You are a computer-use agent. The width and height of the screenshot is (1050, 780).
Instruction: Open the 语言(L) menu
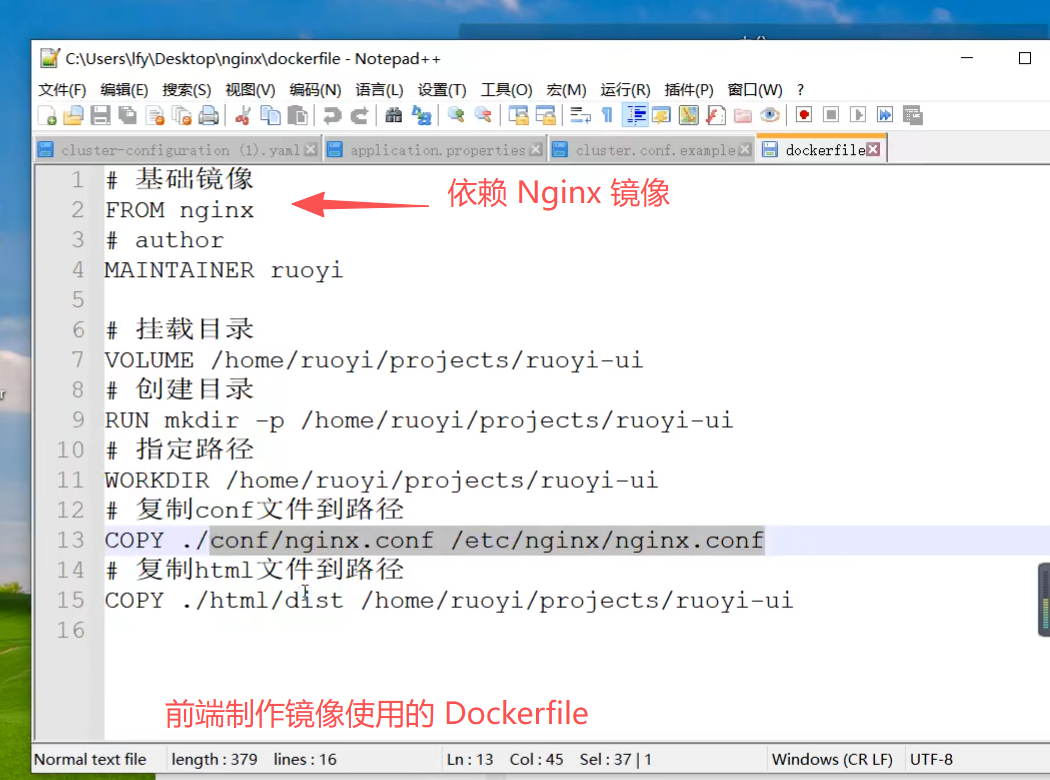point(379,90)
